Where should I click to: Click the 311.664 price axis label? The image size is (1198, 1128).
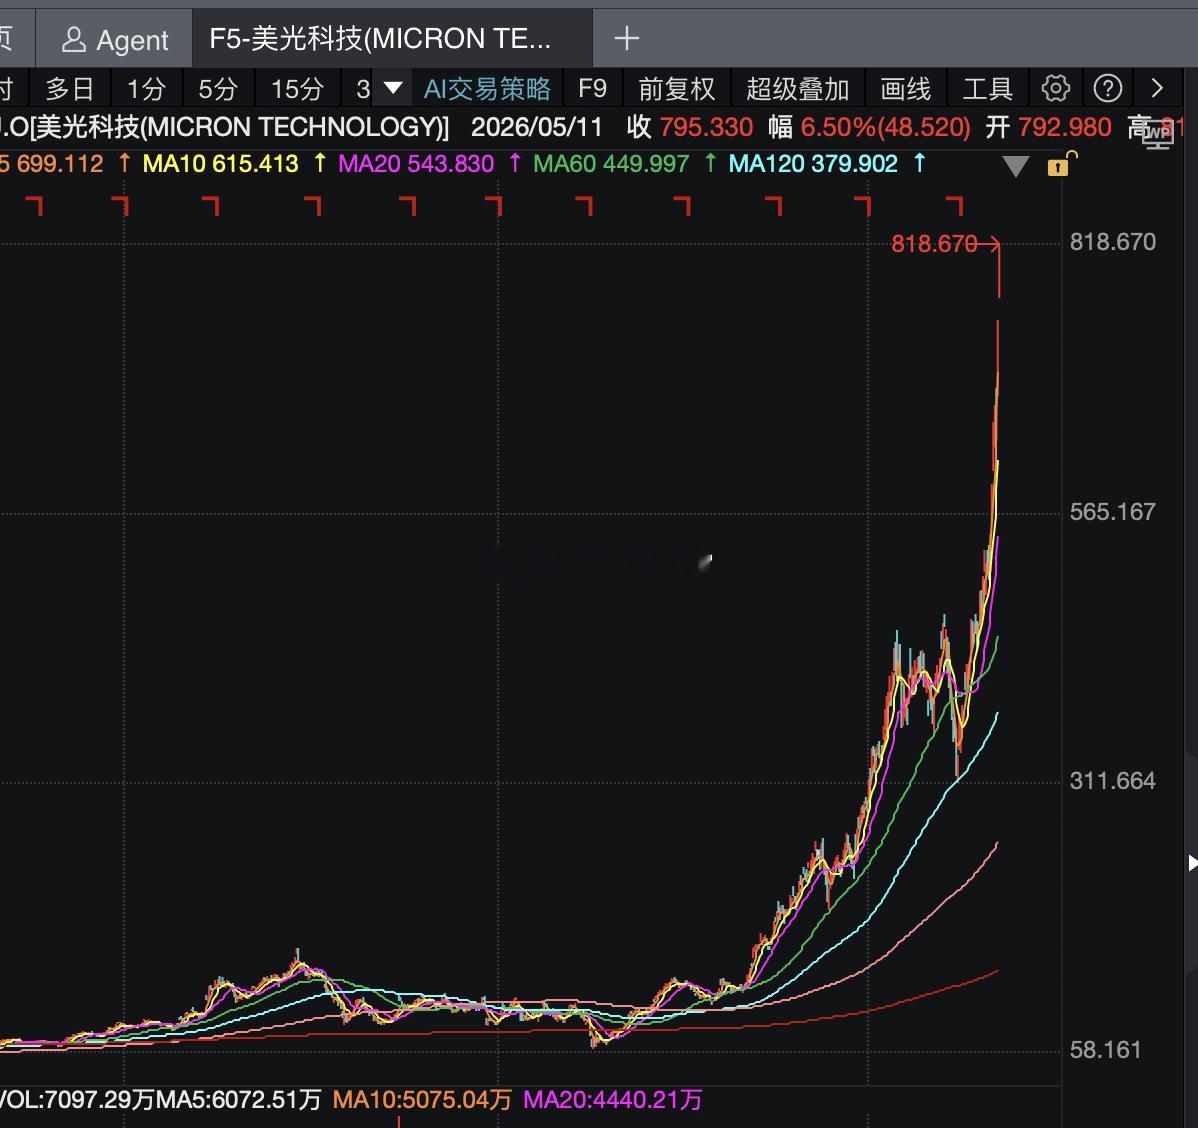[1112, 781]
